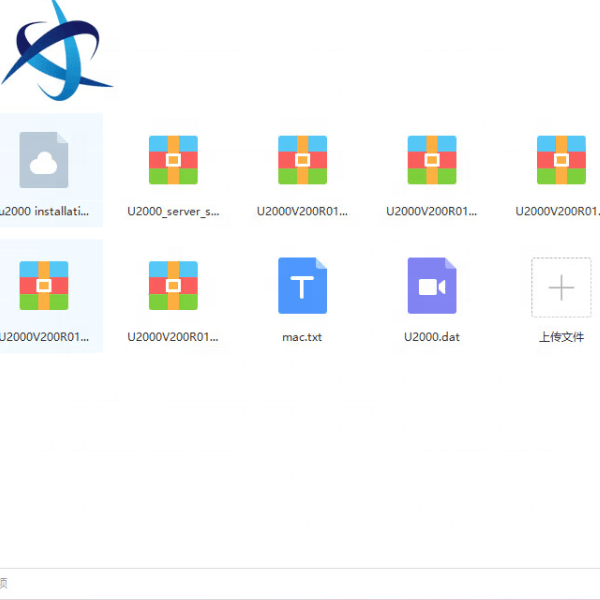This screenshot has height=600, width=600.
Task: Click the U2000_server_s... file name text
Action: tap(173, 212)
